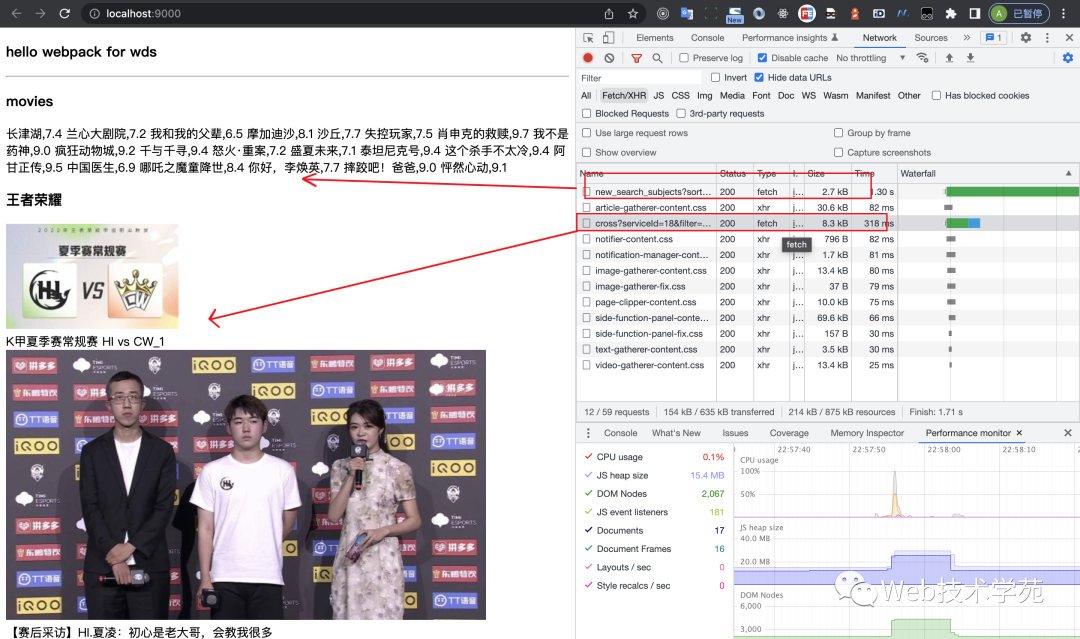Viewport: 1080px width, 639px height.
Task: Open the drawer three-dot menu beside Console
Action: click(588, 433)
